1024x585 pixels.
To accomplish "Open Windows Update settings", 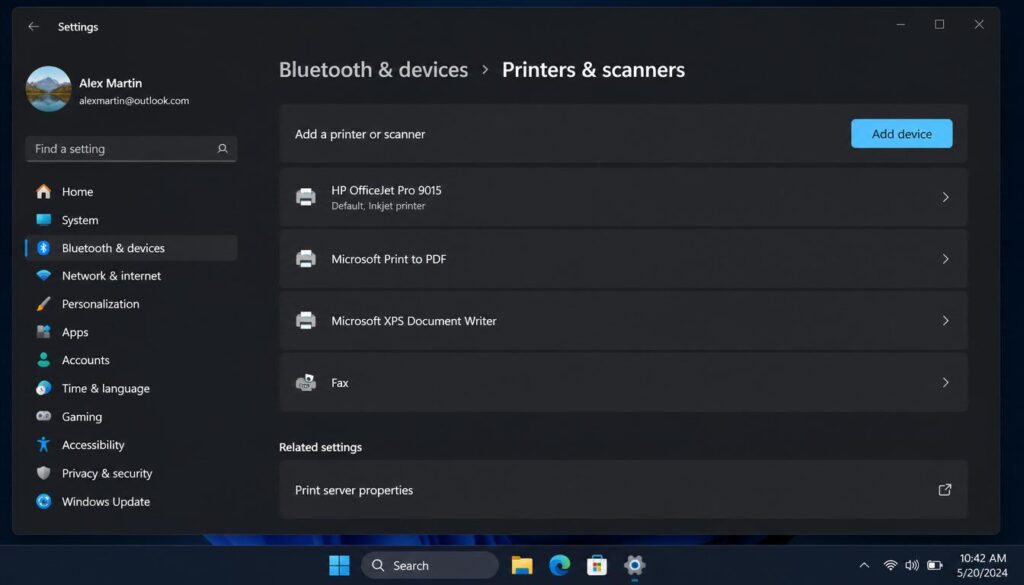I will tap(131, 501).
